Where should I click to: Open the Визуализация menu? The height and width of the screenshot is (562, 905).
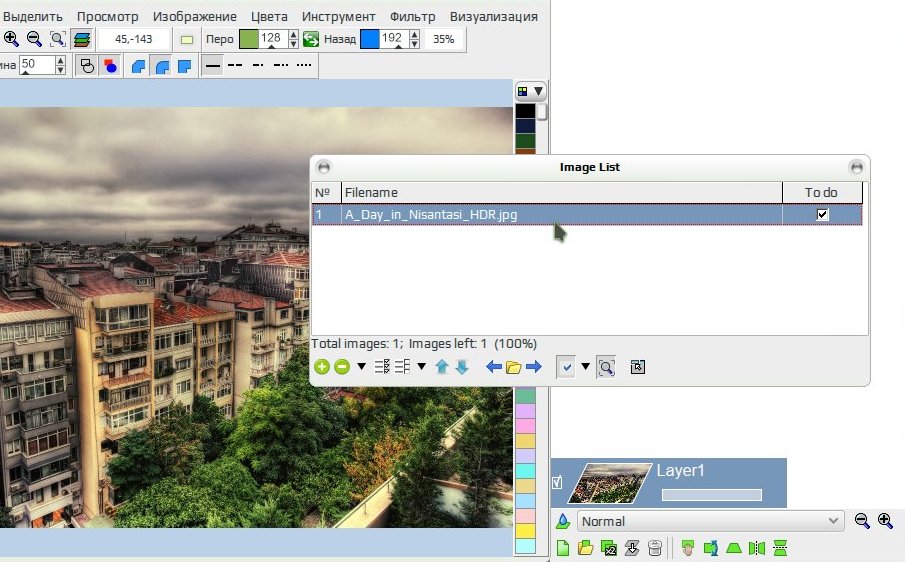coord(493,17)
